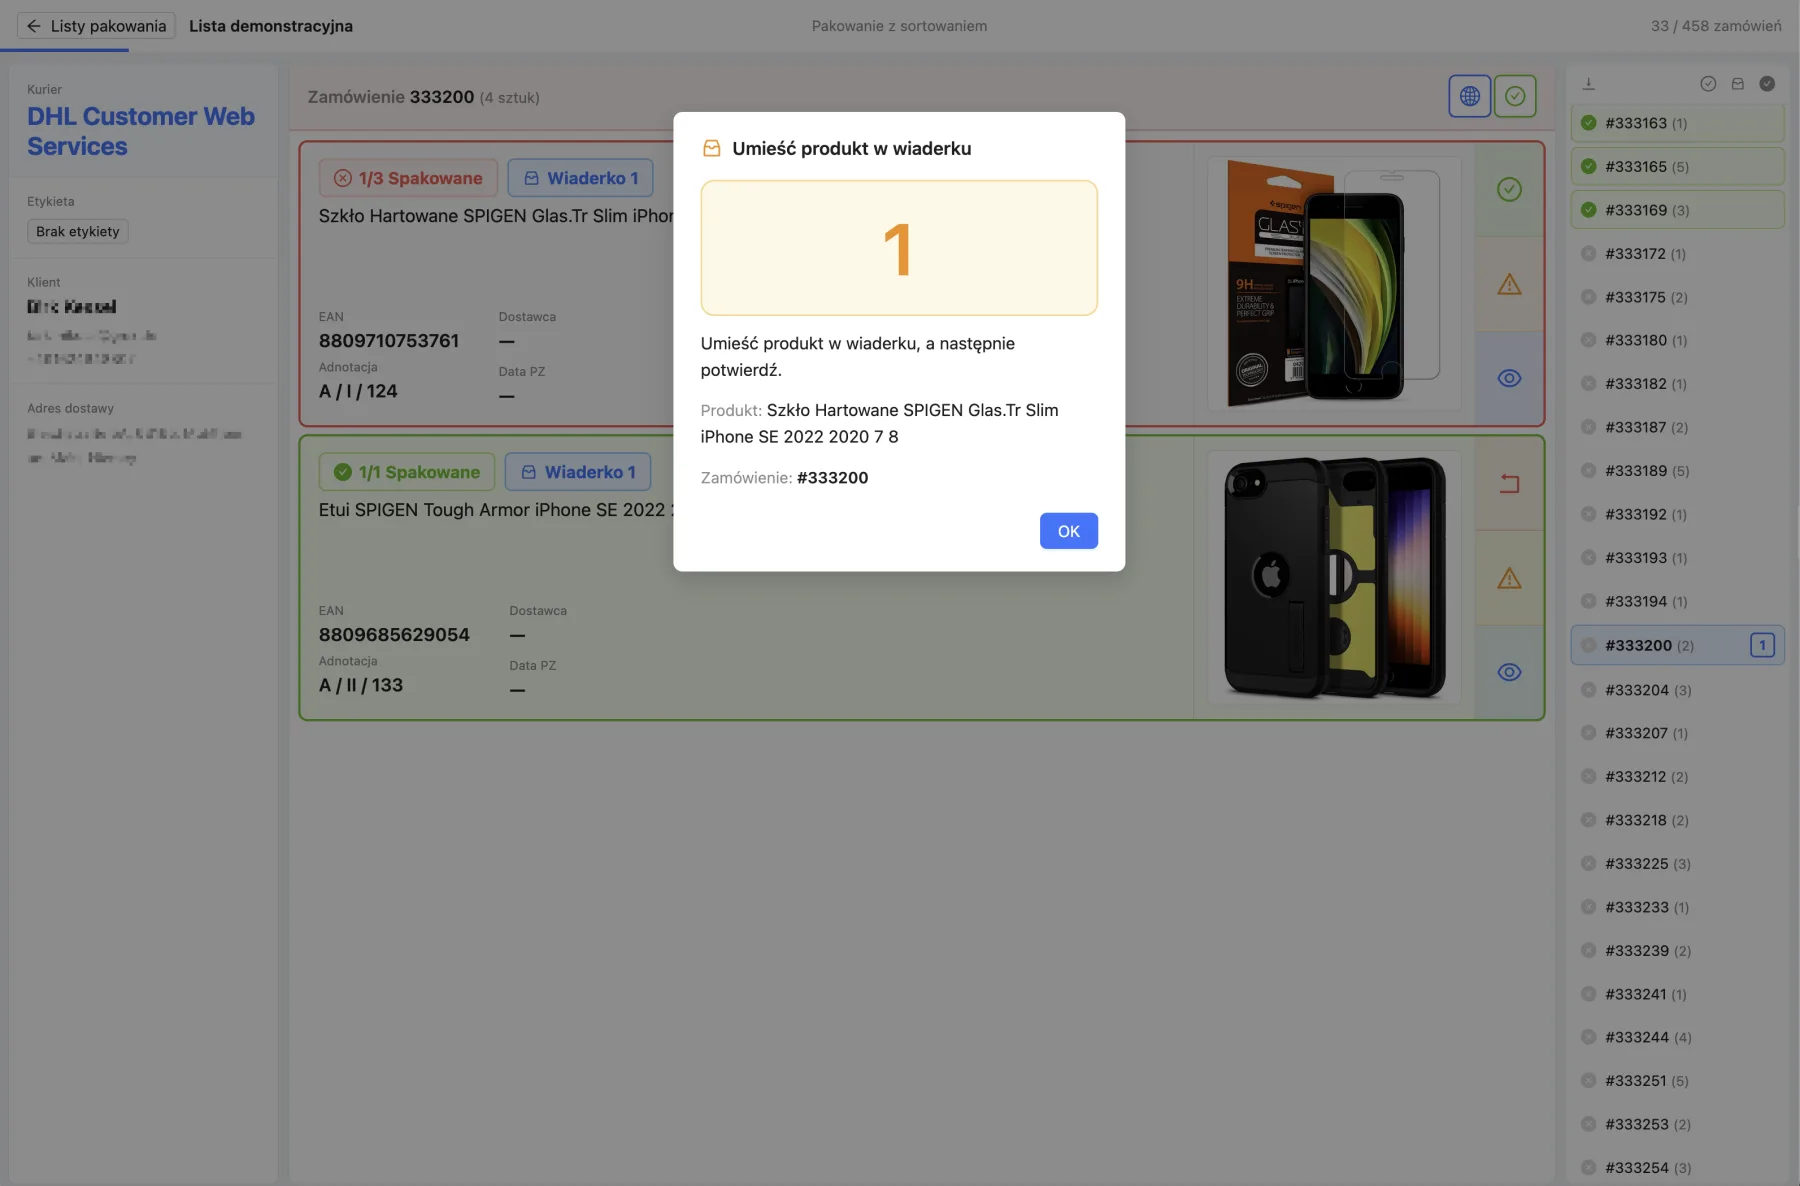Click the 1/1 Spakowane status badge
Viewport: 1800px width, 1186px height.
click(407, 472)
